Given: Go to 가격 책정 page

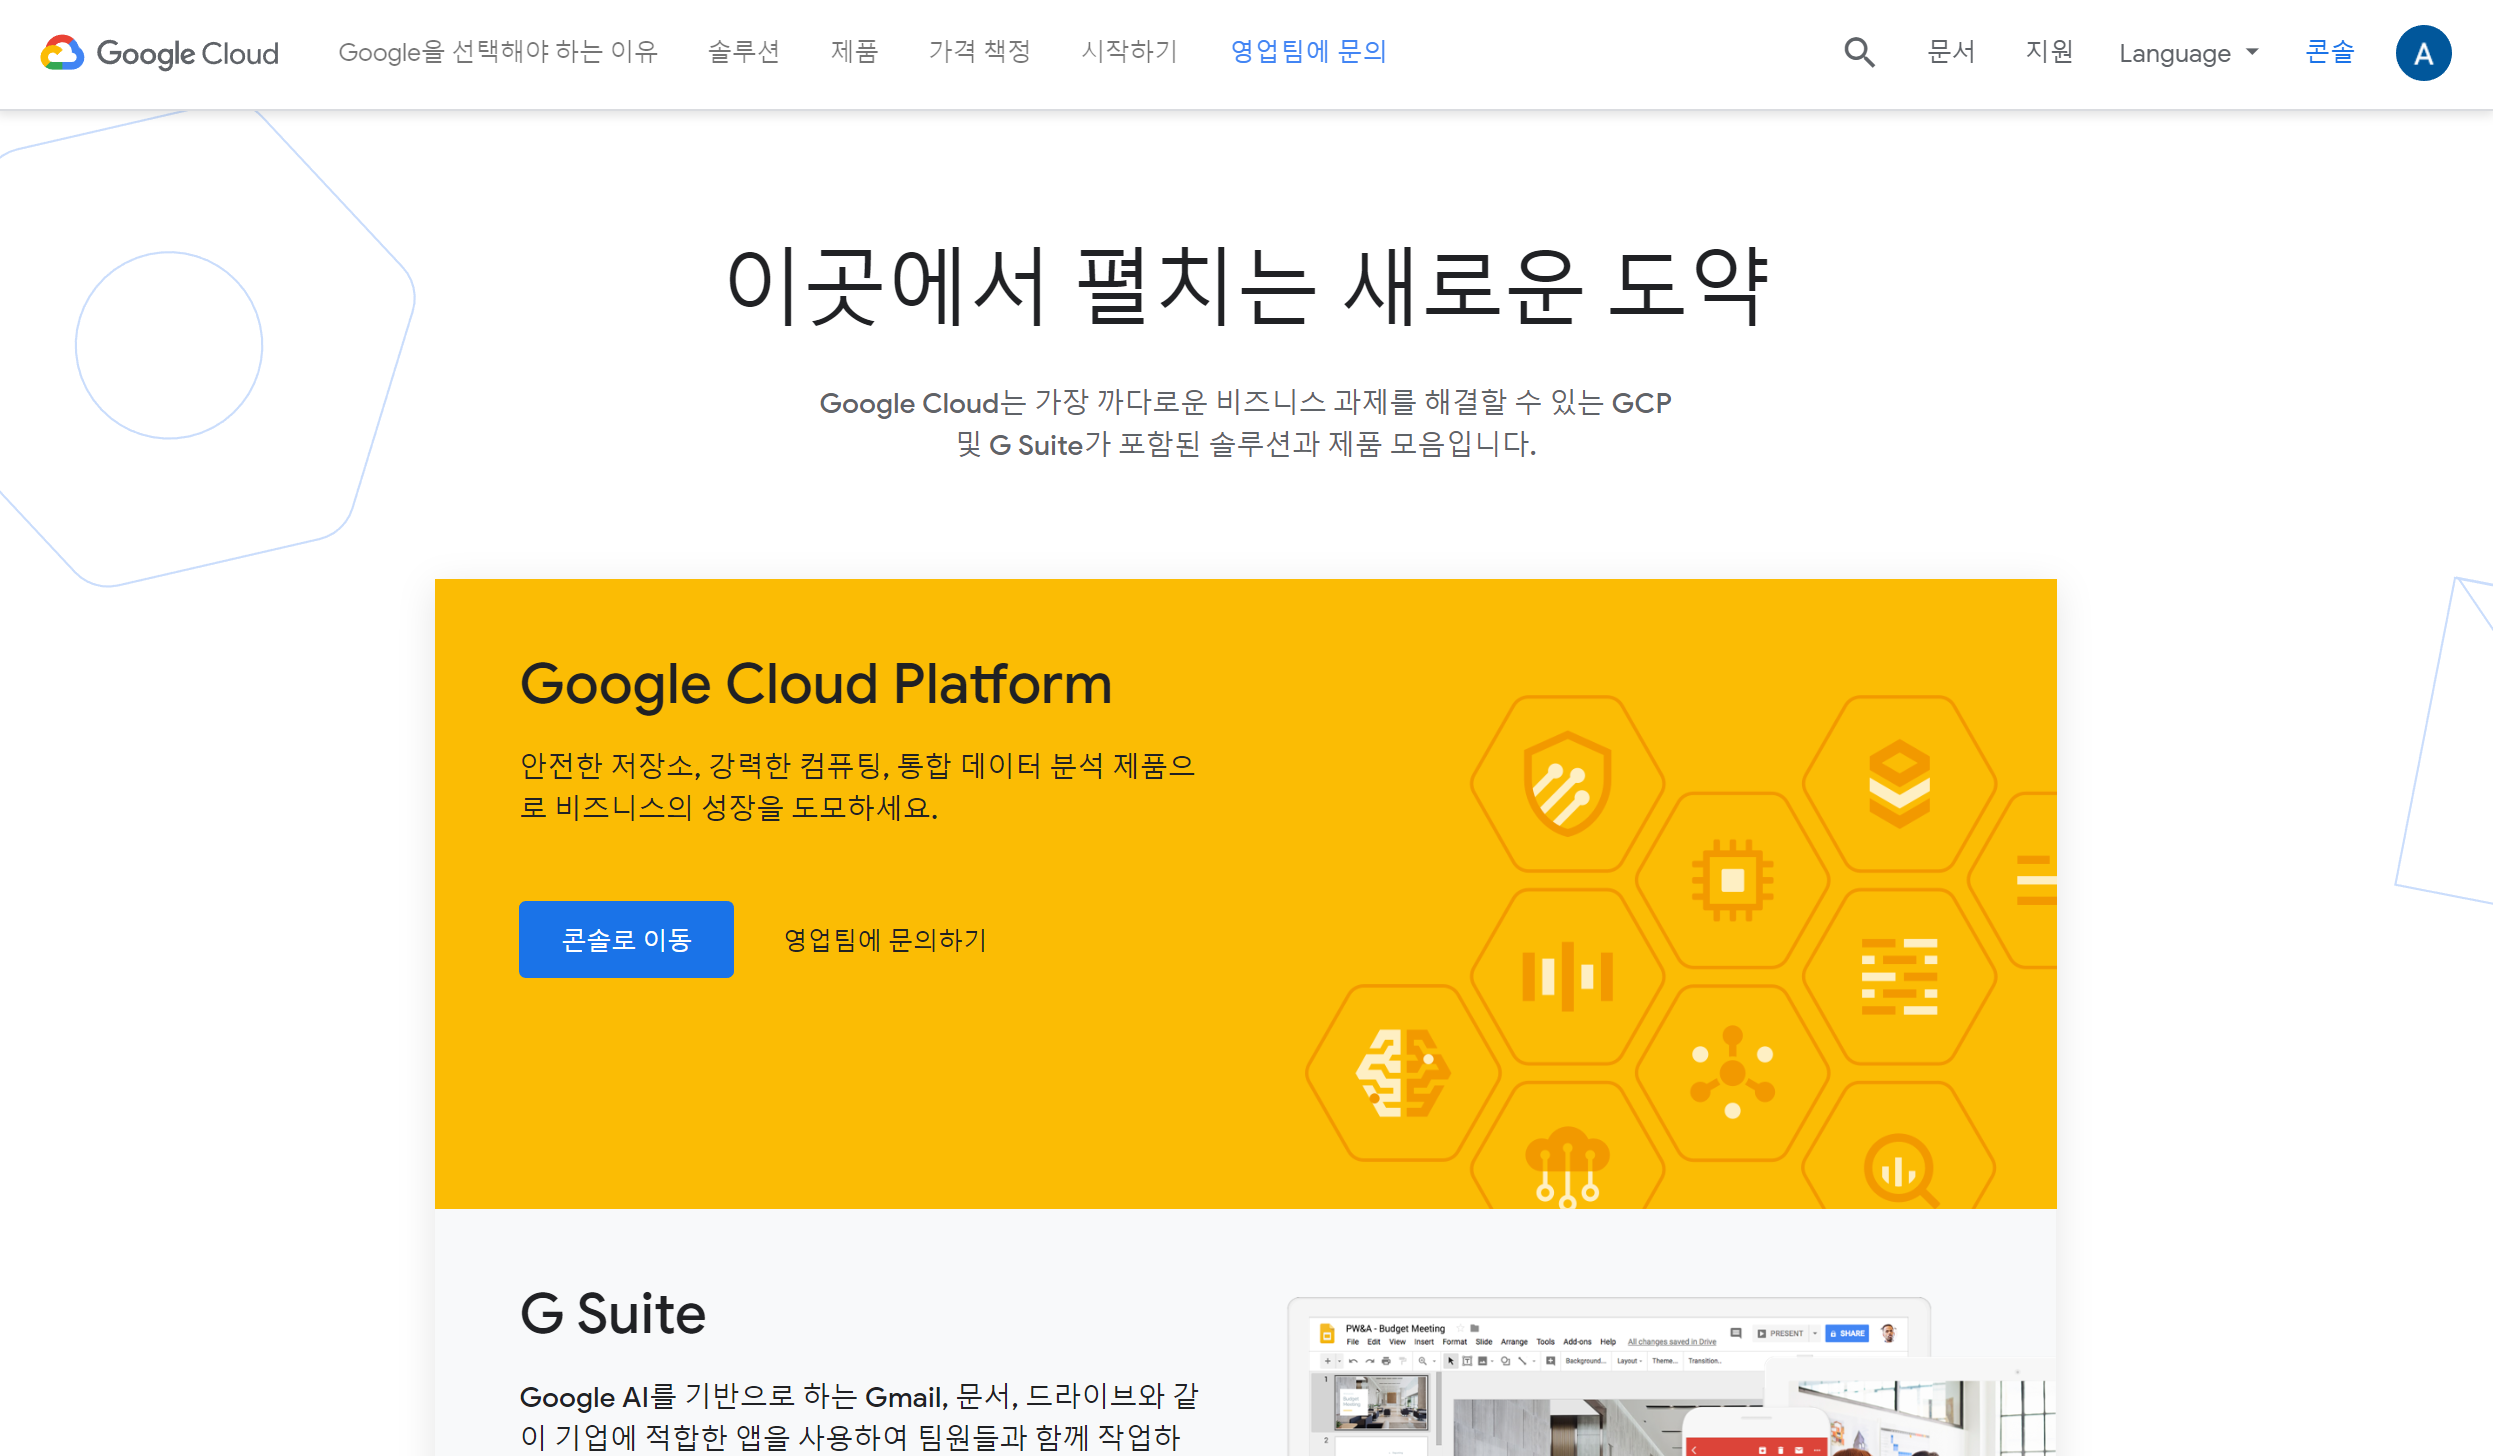Looking at the screenshot, I should pyautogui.click(x=979, y=52).
